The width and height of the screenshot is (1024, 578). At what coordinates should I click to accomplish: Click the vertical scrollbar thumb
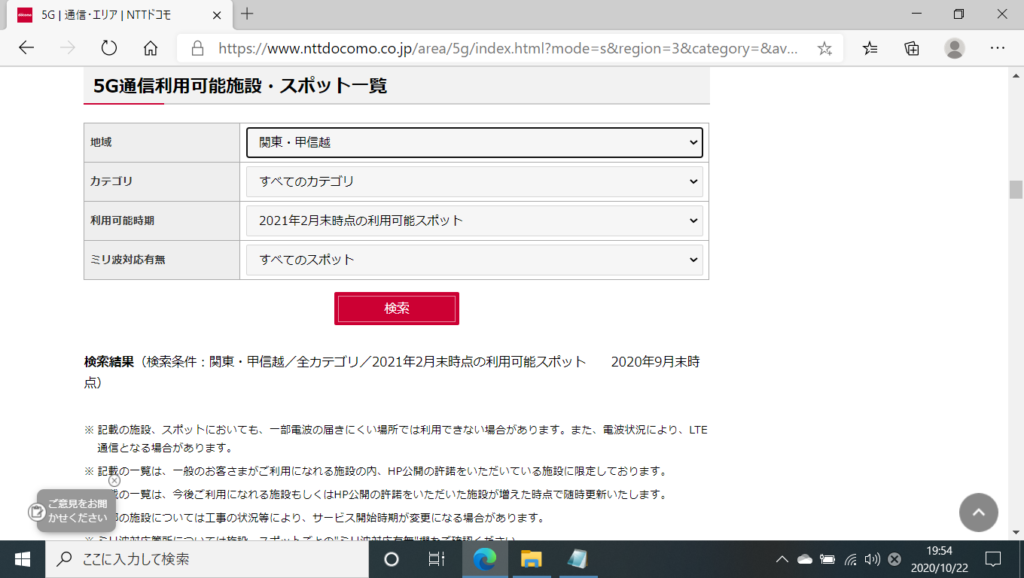click(1016, 189)
